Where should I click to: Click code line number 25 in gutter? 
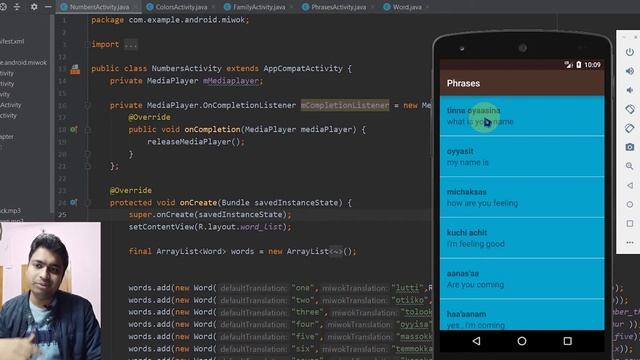[62, 215]
